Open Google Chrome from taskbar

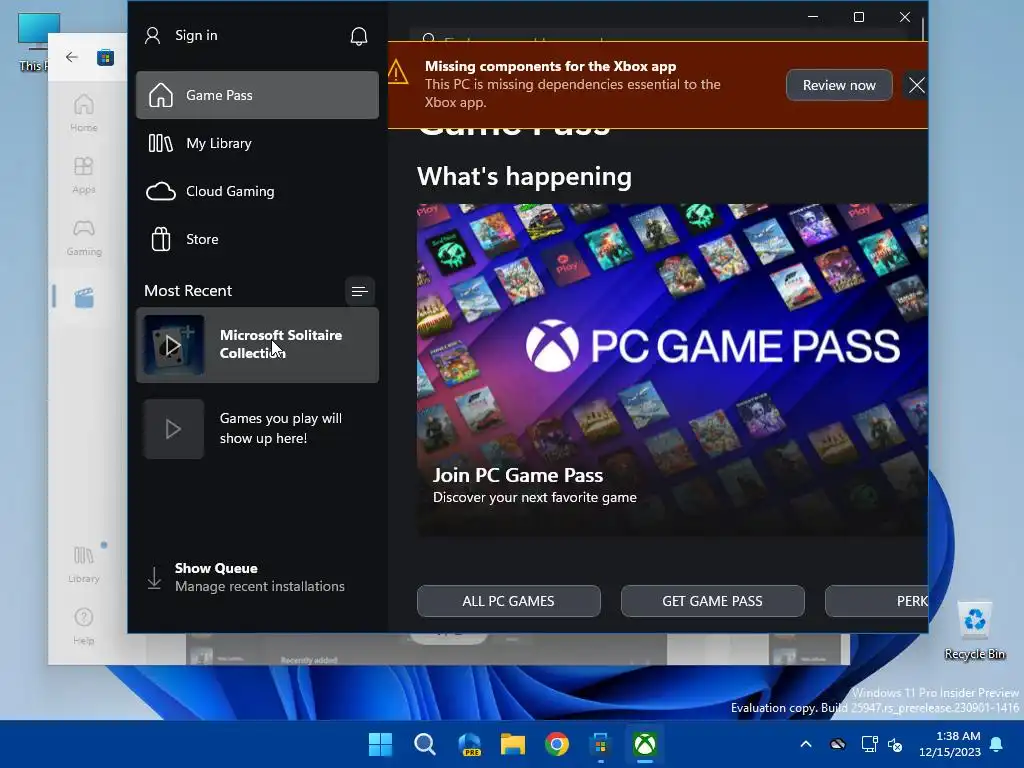(x=557, y=744)
